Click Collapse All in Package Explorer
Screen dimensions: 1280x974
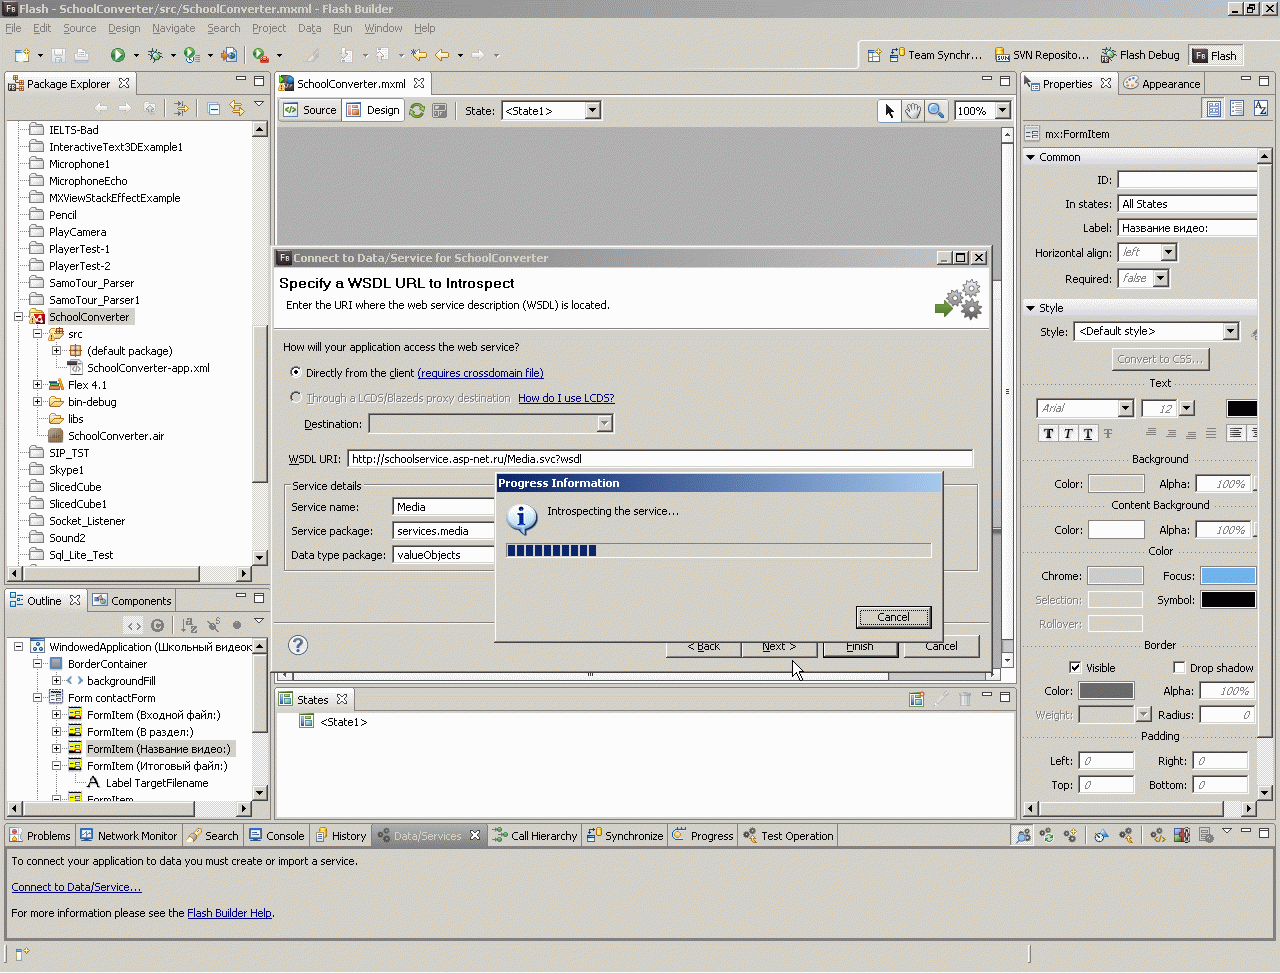point(214,108)
